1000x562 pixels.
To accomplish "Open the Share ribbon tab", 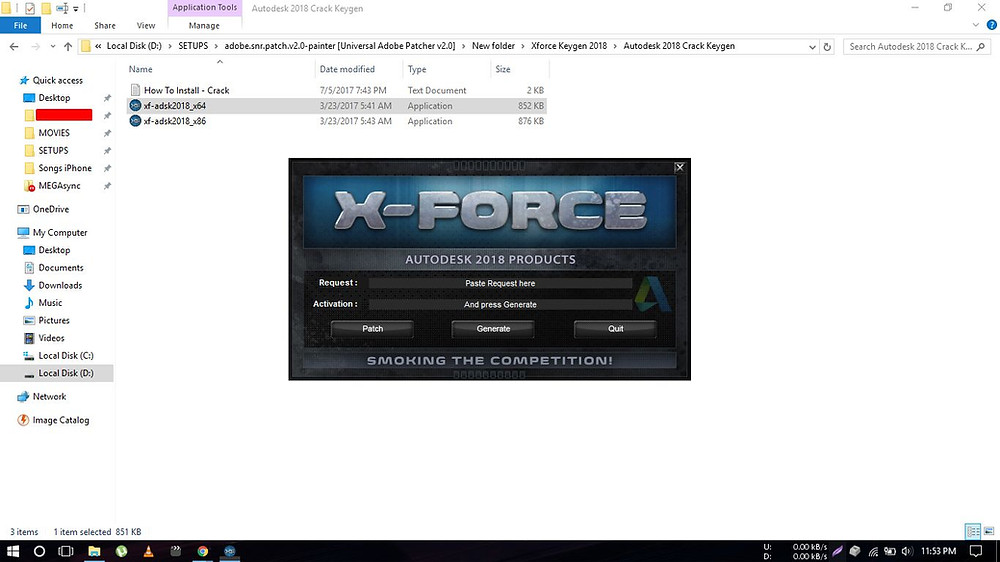I will point(105,26).
